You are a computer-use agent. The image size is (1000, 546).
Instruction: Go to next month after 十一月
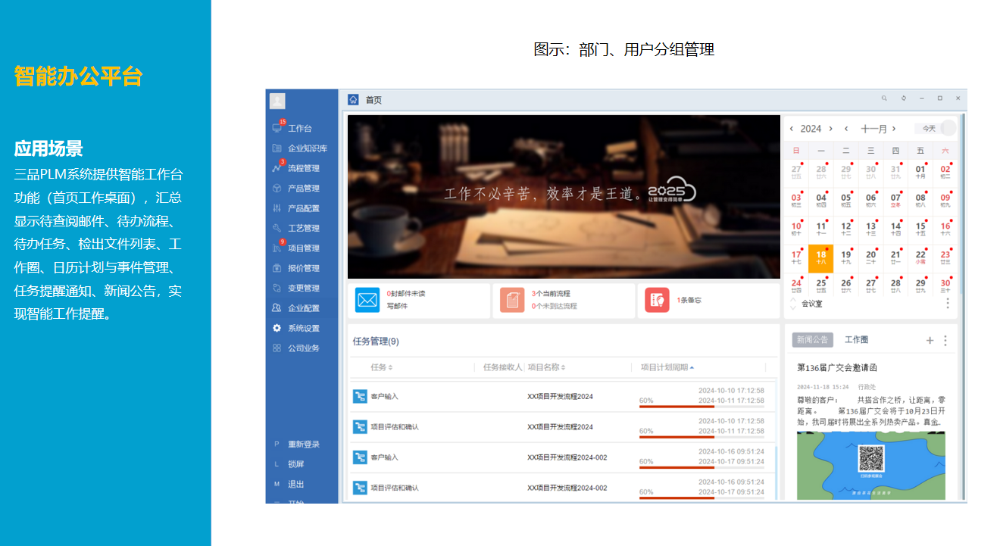(894, 129)
